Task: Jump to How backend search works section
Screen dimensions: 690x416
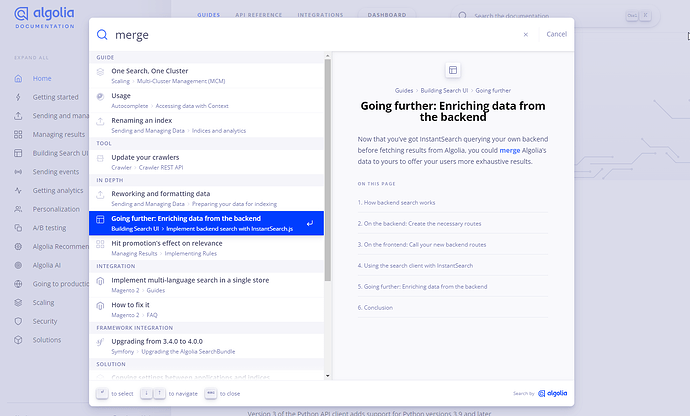Action: click(453, 202)
